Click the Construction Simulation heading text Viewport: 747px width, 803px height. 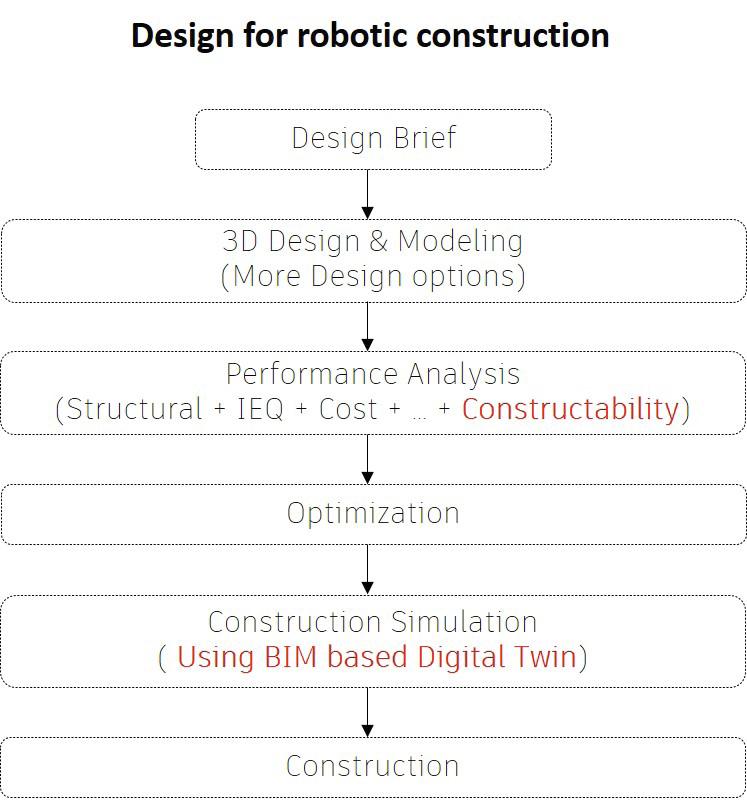(x=373, y=622)
